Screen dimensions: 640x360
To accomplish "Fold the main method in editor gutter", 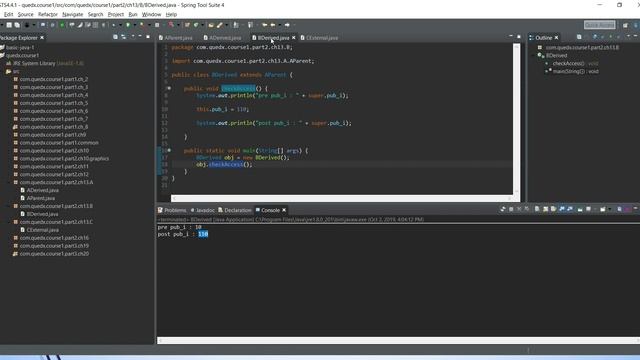I will tap(169, 150).
